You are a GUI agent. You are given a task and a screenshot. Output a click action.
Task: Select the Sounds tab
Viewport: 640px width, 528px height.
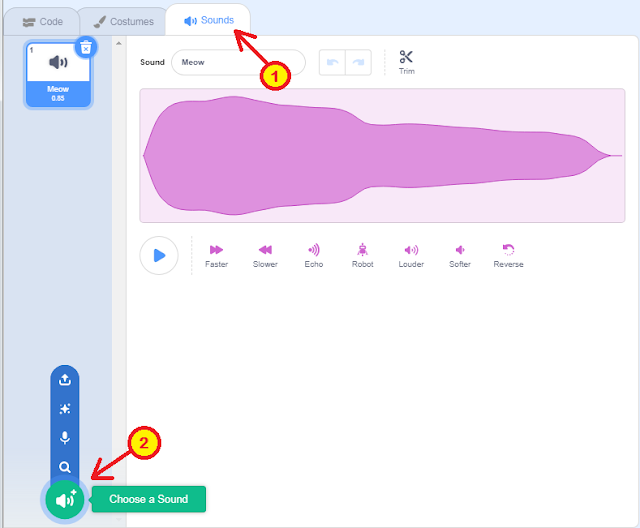click(208, 20)
